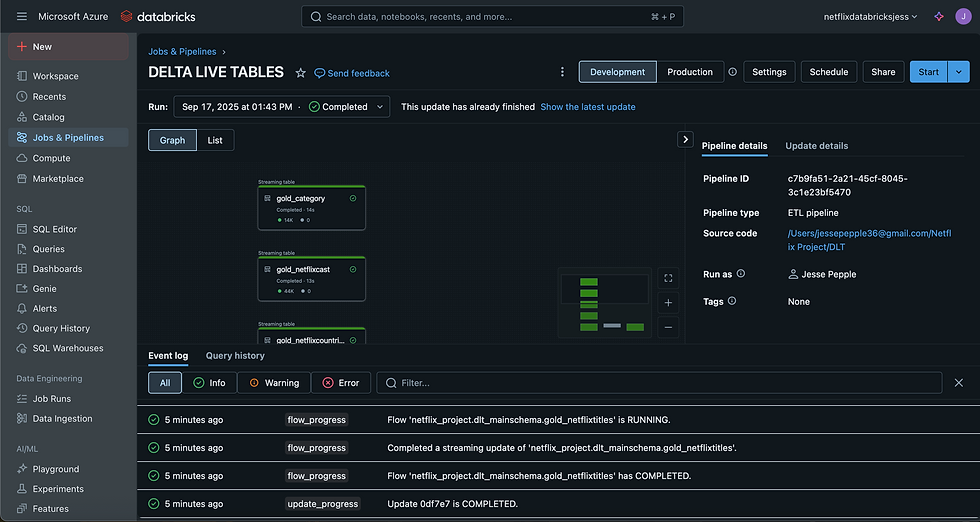The height and width of the screenshot is (522, 980).
Task: Zoom in on the pipeline graph
Action: click(x=669, y=302)
